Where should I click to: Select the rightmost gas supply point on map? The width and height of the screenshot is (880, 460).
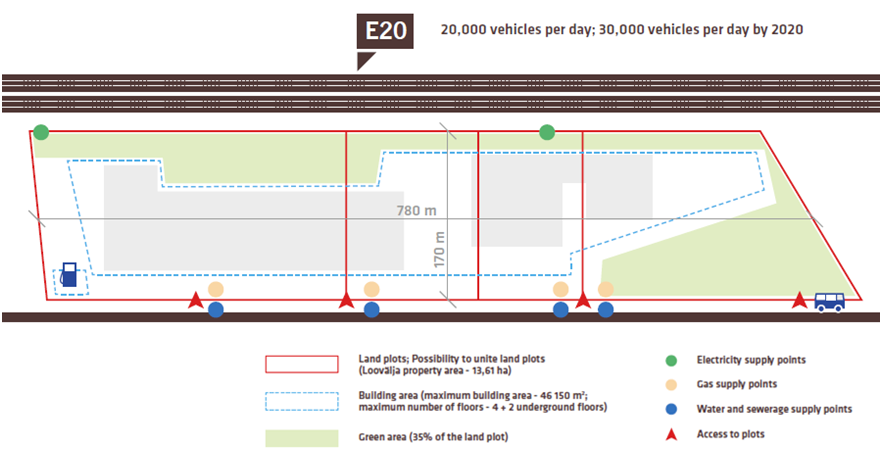pos(605,289)
